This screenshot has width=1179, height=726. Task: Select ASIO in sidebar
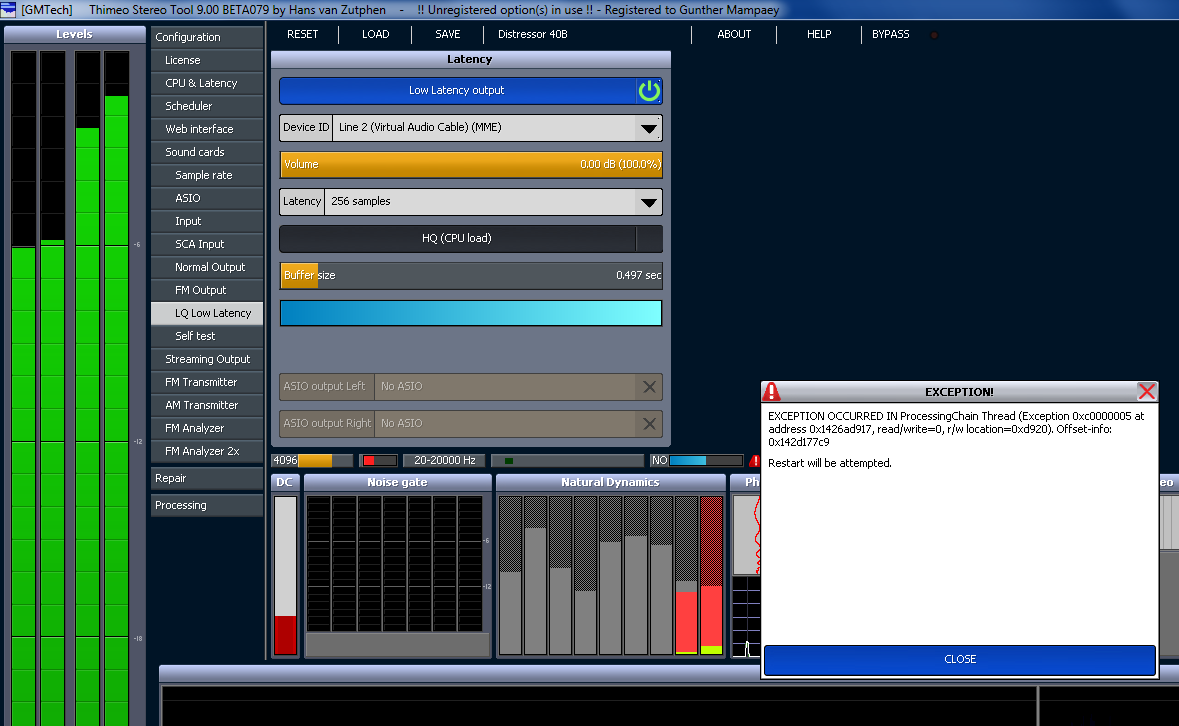[x=207, y=198]
